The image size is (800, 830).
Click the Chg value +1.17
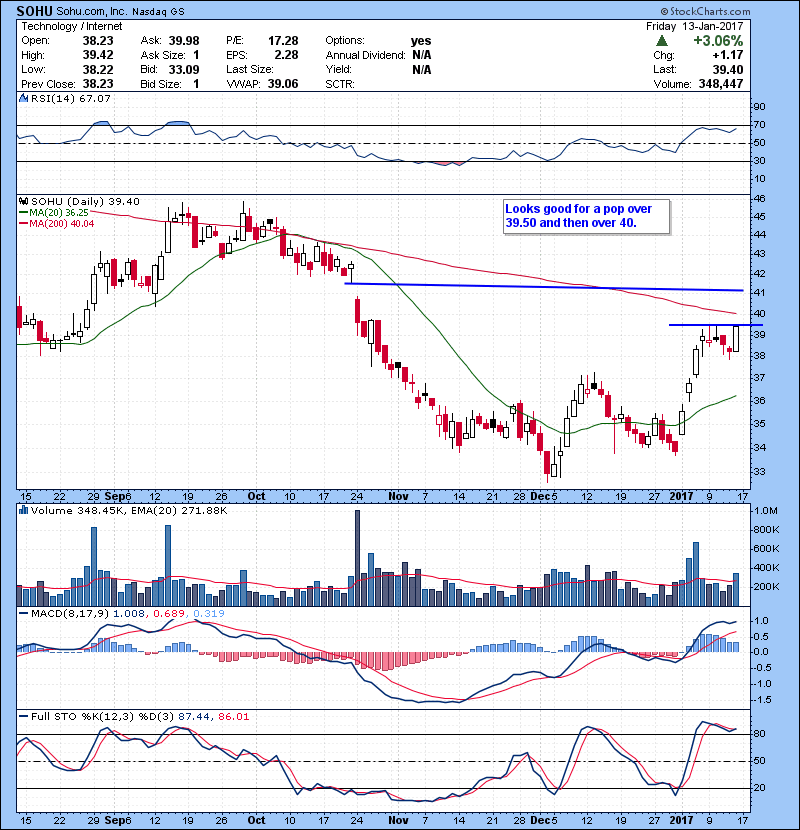[727, 55]
